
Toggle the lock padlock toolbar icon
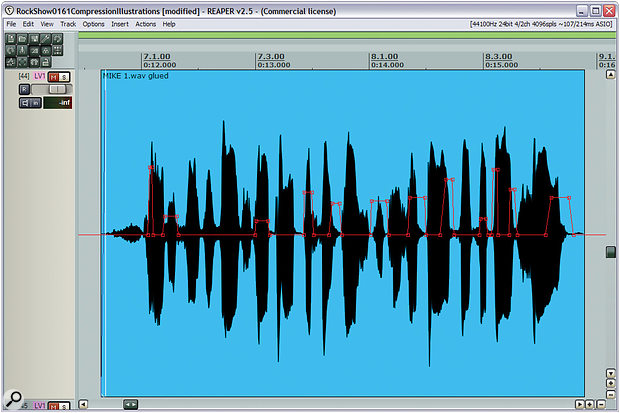coord(45,62)
